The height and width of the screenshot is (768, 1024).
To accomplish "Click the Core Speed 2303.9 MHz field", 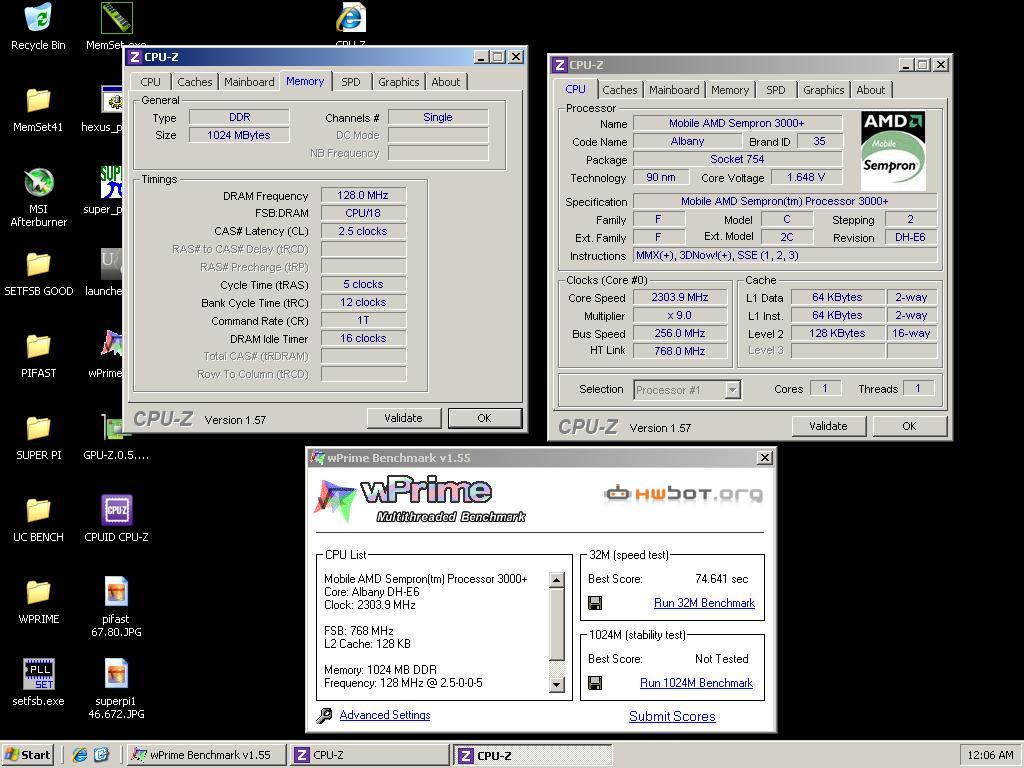I will pos(680,297).
